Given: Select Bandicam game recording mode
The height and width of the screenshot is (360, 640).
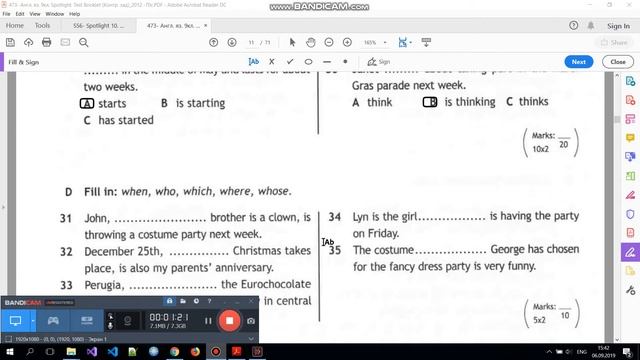Looking at the screenshot, I should point(53,321).
